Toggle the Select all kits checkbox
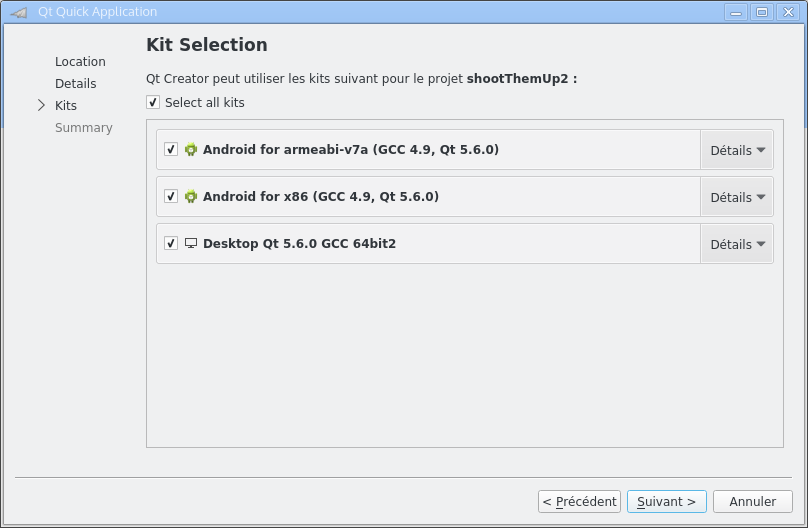 [153, 102]
